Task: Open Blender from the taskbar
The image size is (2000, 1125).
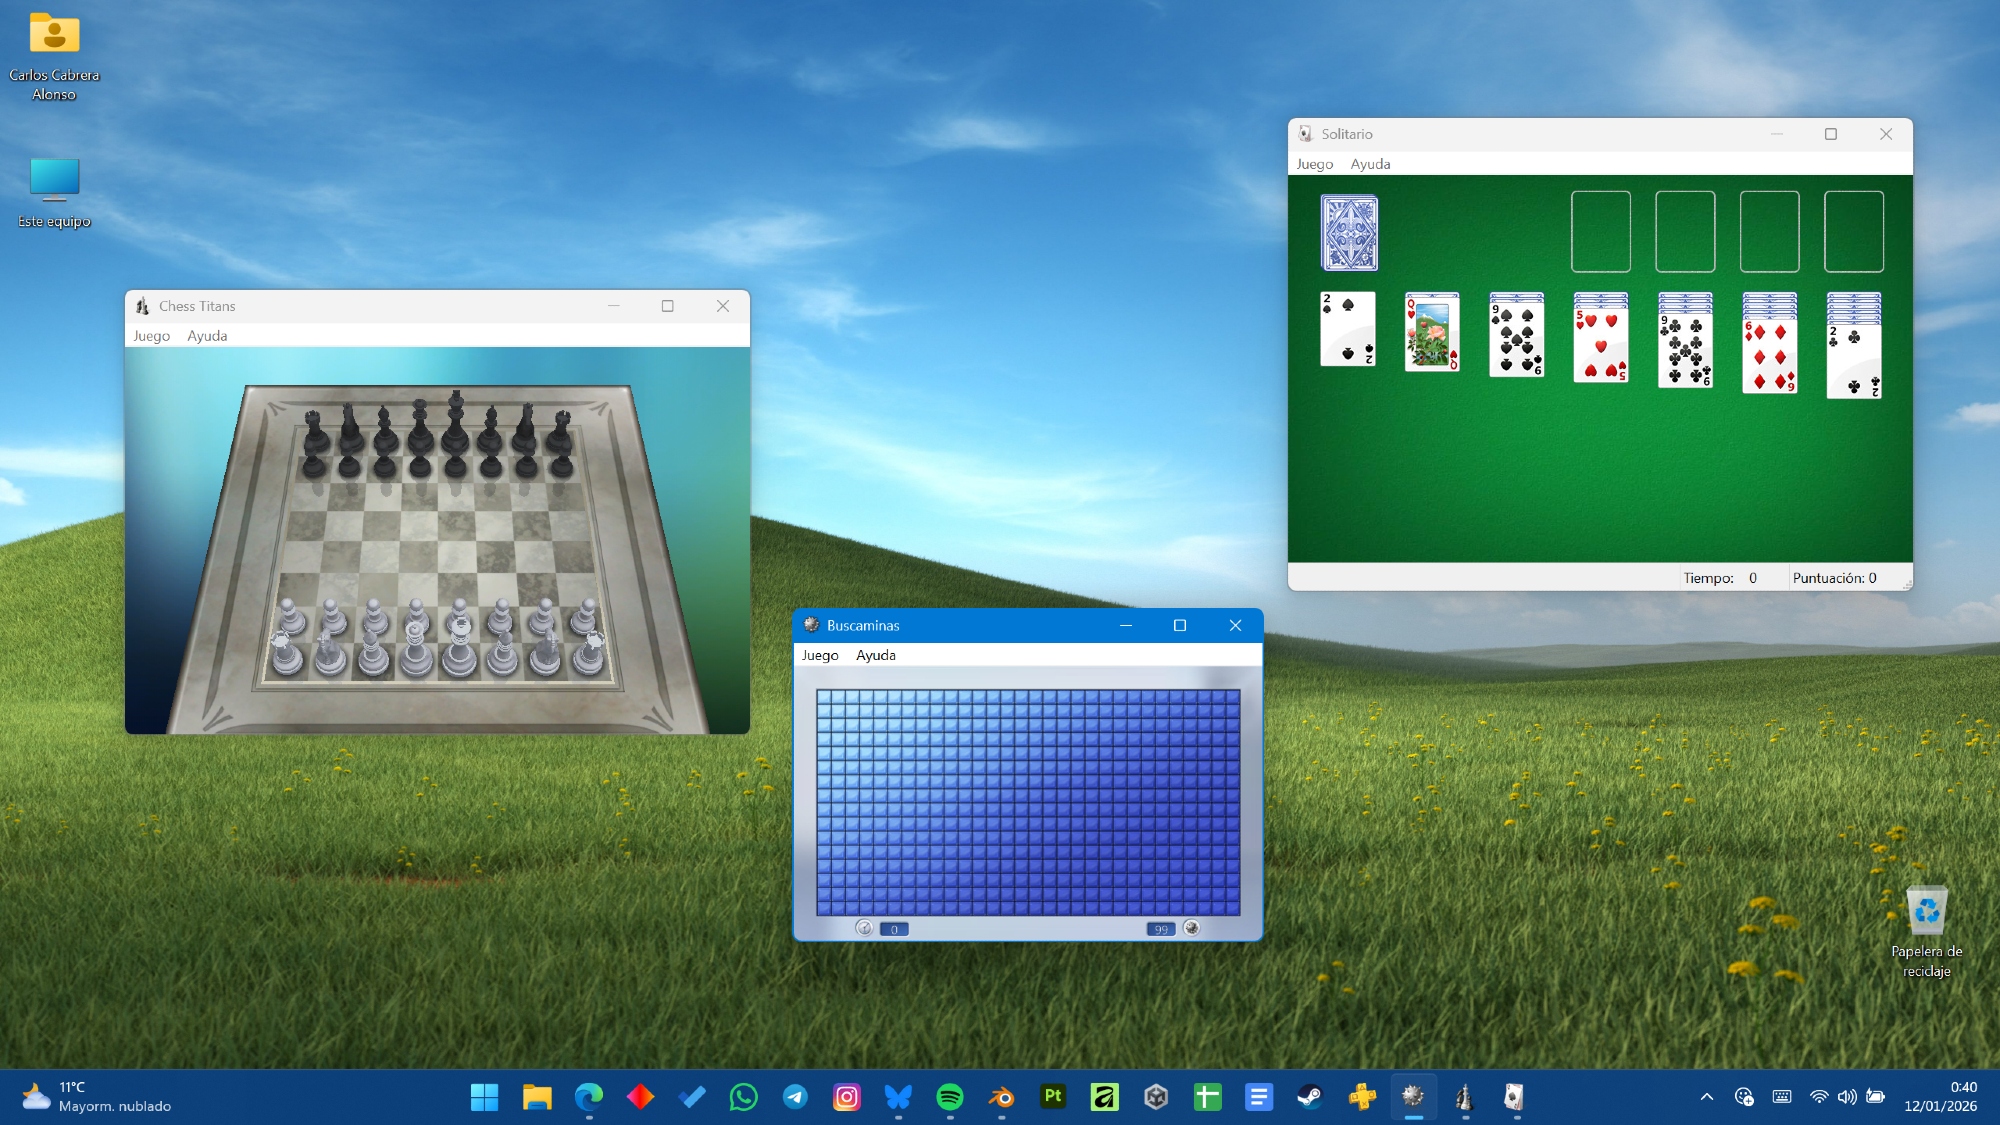Action: click(x=1001, y=1097)
